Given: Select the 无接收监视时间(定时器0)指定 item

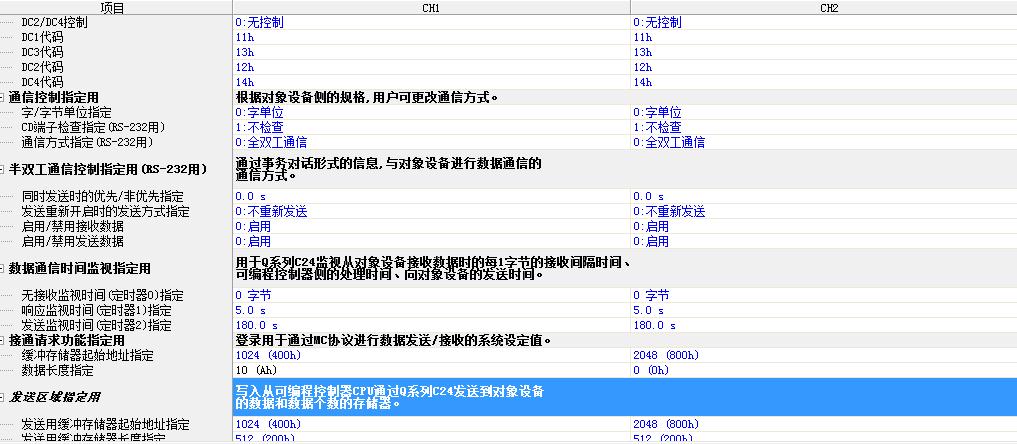Looking at the screenshot, I should pos(102,295).
